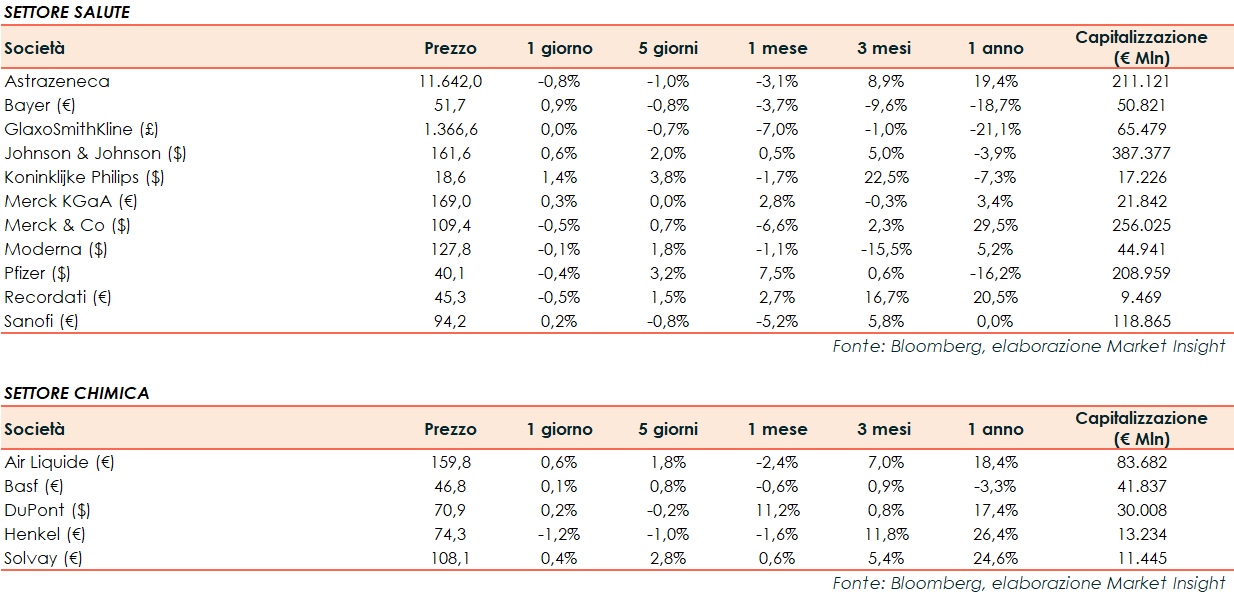Click Pfizer's 1 mese value 7,5%

pos(777,273)
